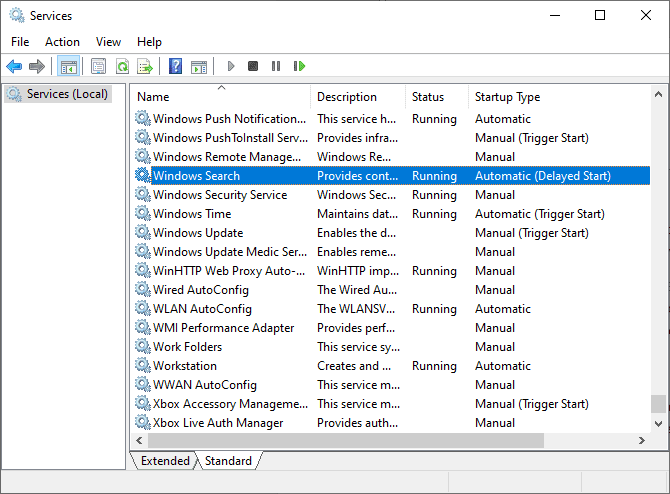Viewport: 670px width, 494px height.
Task: Toggle Show/Hide Action Pane icon
Action: point(199,67)
